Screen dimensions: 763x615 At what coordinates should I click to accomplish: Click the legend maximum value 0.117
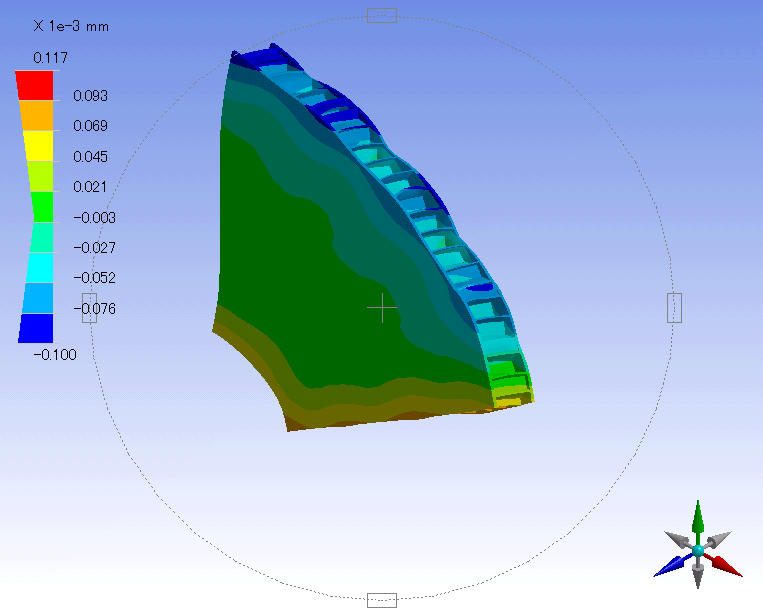tap(50, 58)
